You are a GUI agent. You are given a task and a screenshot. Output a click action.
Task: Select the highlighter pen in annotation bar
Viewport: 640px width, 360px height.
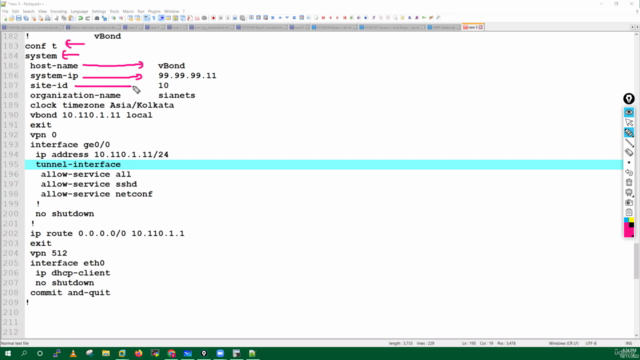[x=629, y=133]
